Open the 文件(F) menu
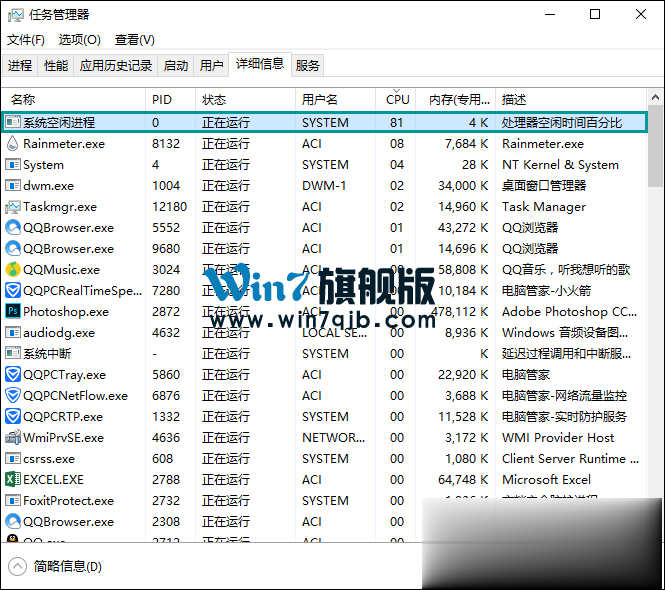 click(x=26, y=40)
